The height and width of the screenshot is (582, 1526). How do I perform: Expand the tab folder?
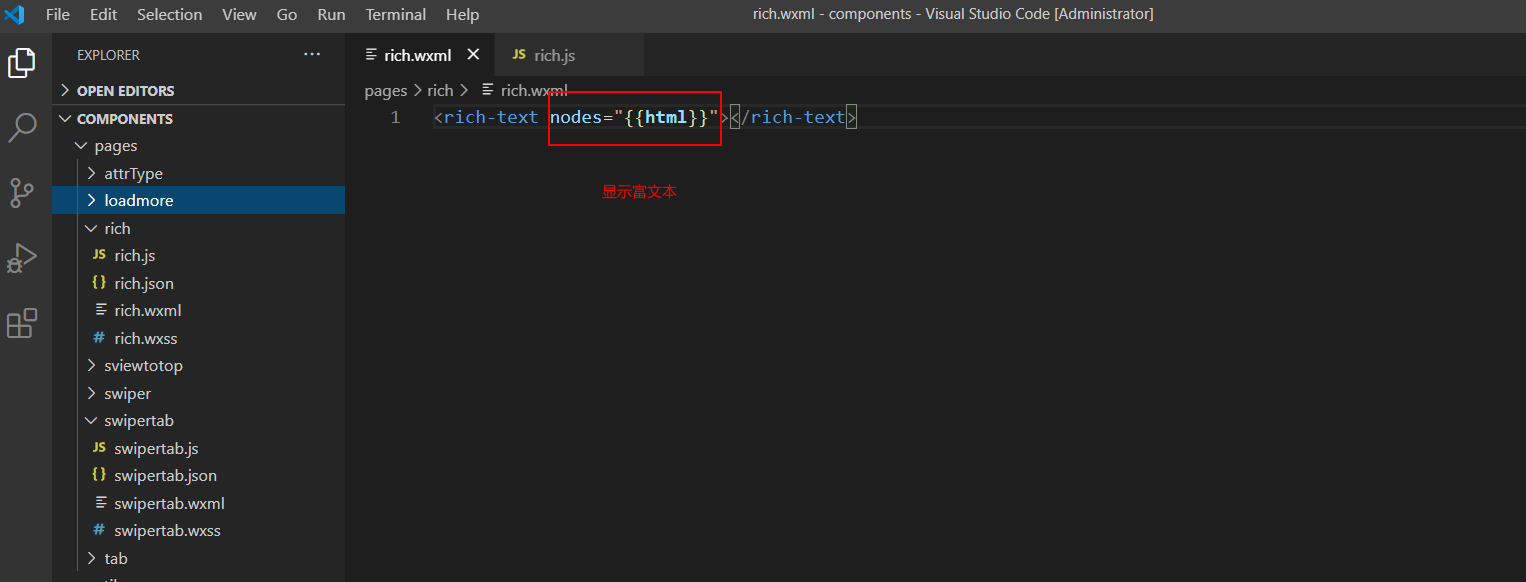[x=198, y=558]
